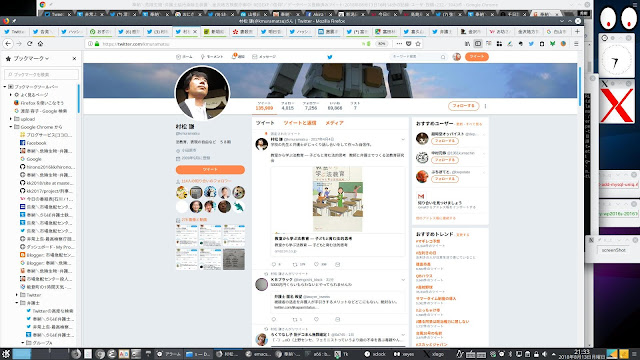The width and height of the screenshot is (640, 360).
Task: Follow the second suggested user
Action: (444, 160)
